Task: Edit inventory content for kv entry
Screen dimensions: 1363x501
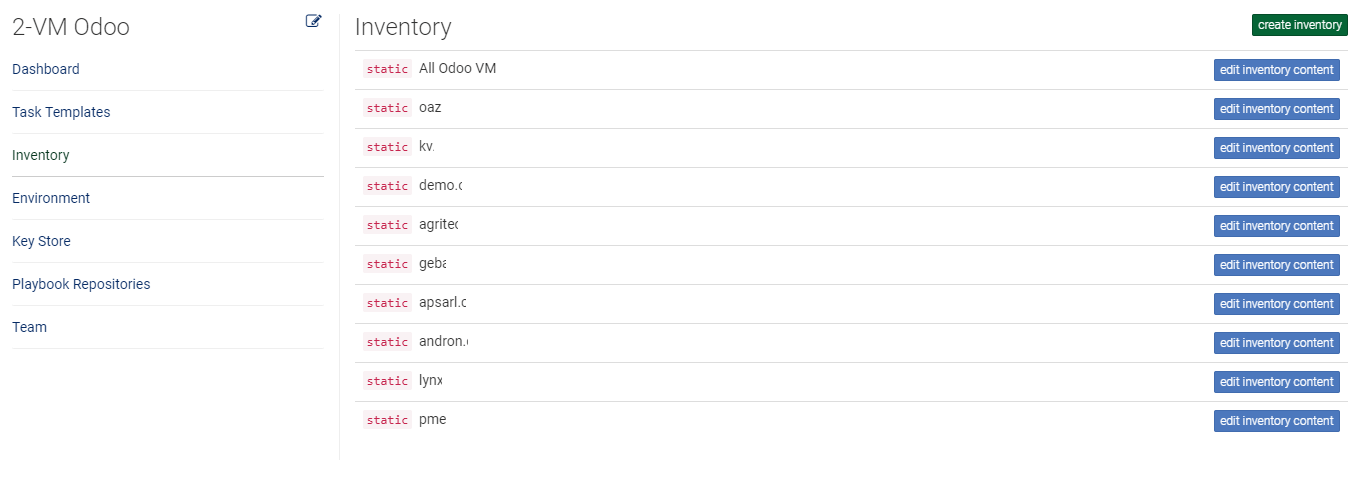Action: (1277, 148)
